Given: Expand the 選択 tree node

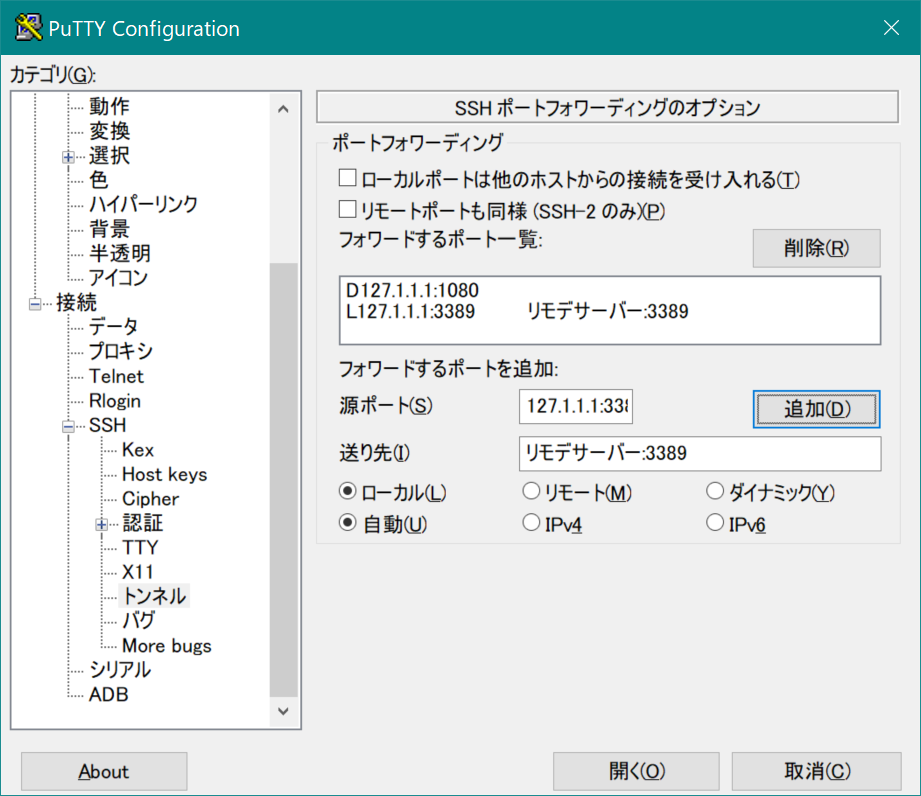Looking at the screenshot, I should (x=68, y=157).
